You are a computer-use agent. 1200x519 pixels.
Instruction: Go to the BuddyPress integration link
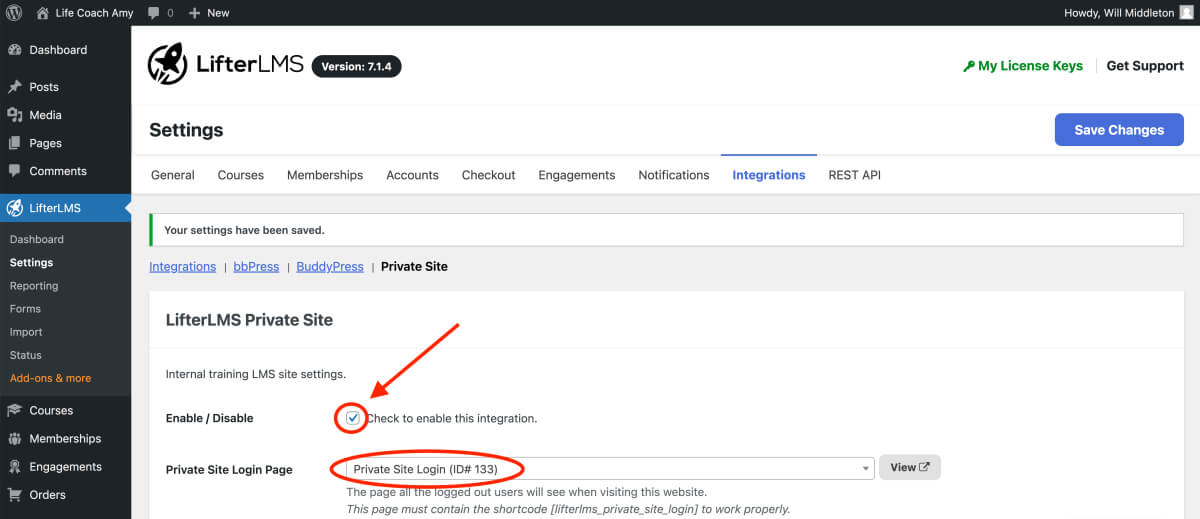click(330, 267)
